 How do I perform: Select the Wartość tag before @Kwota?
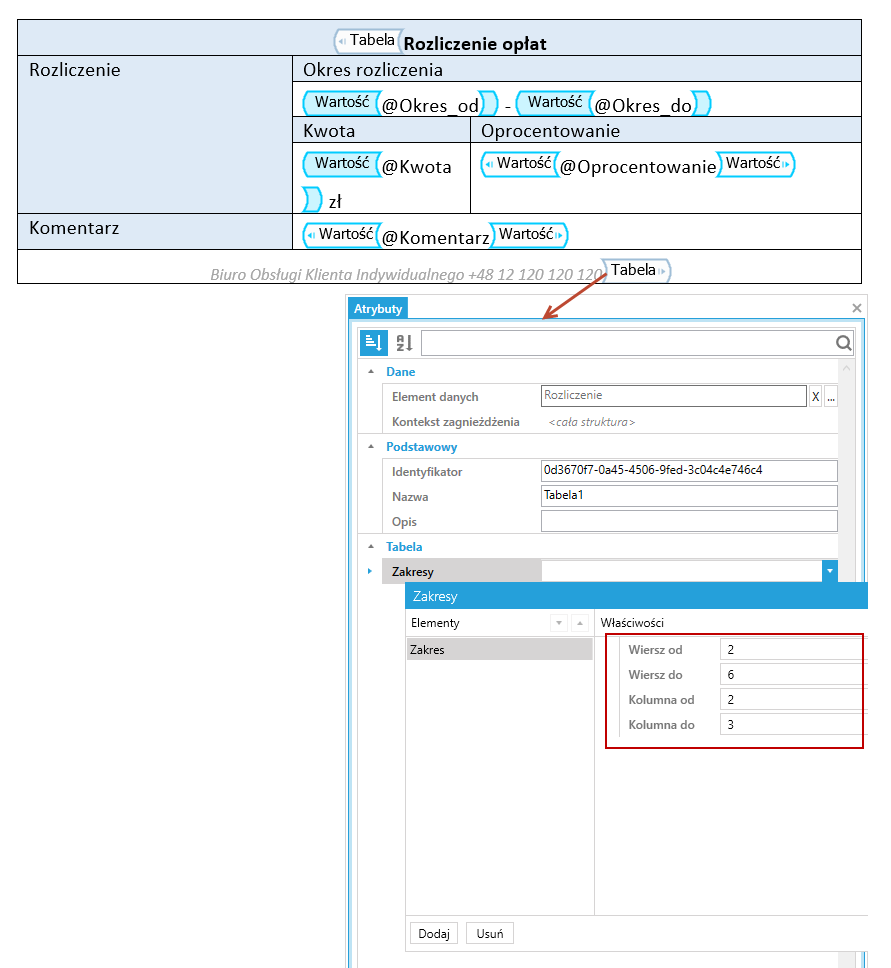coord(341,164)
